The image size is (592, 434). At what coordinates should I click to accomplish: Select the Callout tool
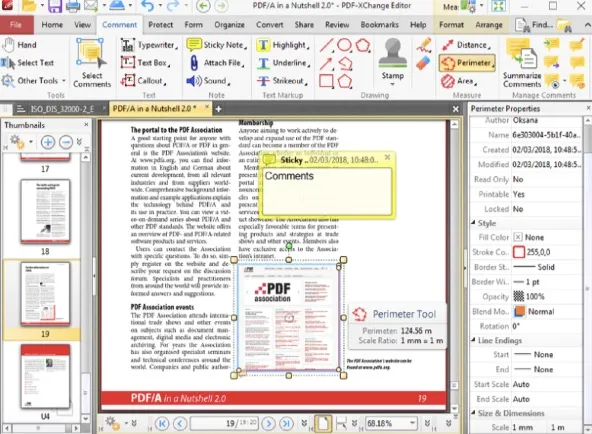143,80
